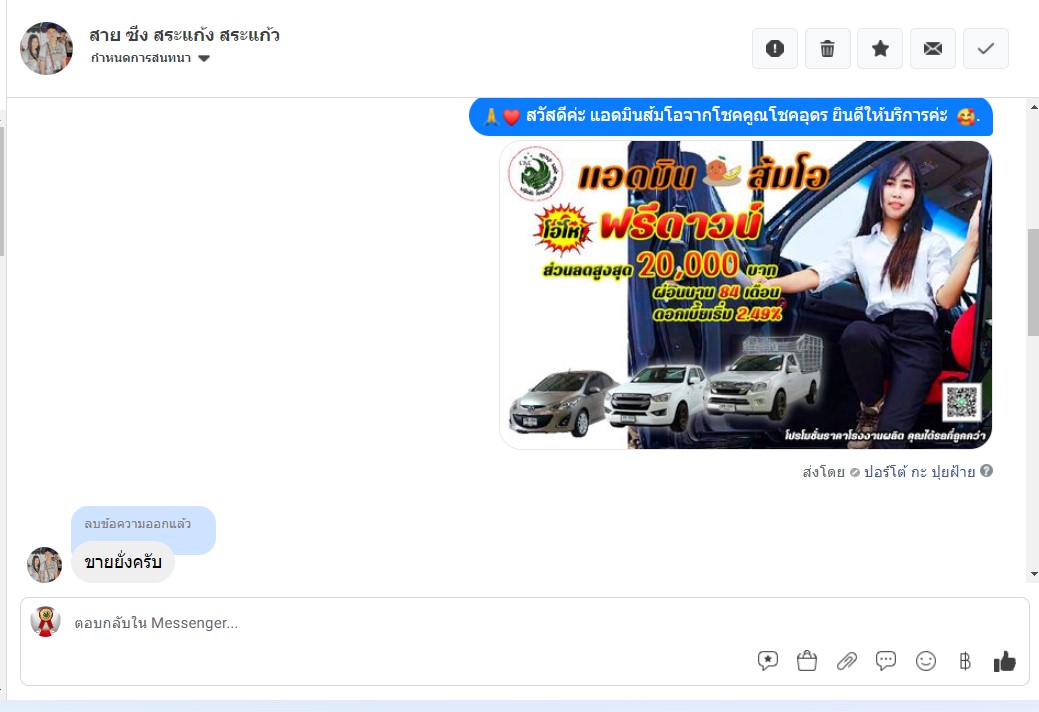The height and width of the screenshot is (712, 1039).
Task: Open the shopping bag products icon
Action: click(x=806, y=660)
